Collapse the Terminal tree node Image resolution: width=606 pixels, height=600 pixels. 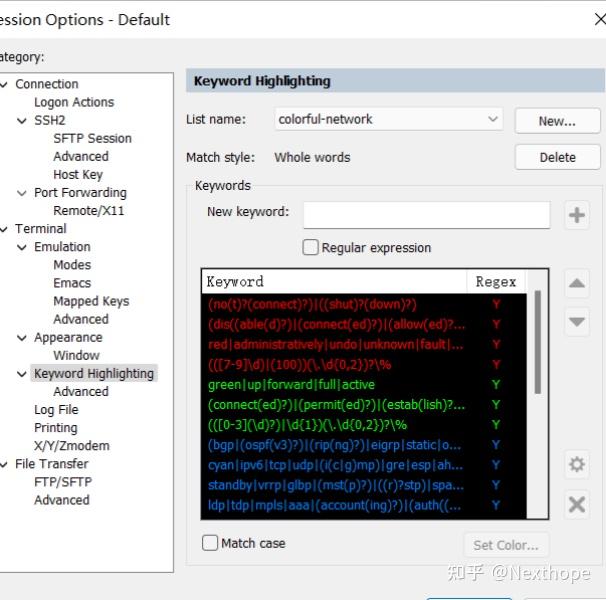coord(4,229)
